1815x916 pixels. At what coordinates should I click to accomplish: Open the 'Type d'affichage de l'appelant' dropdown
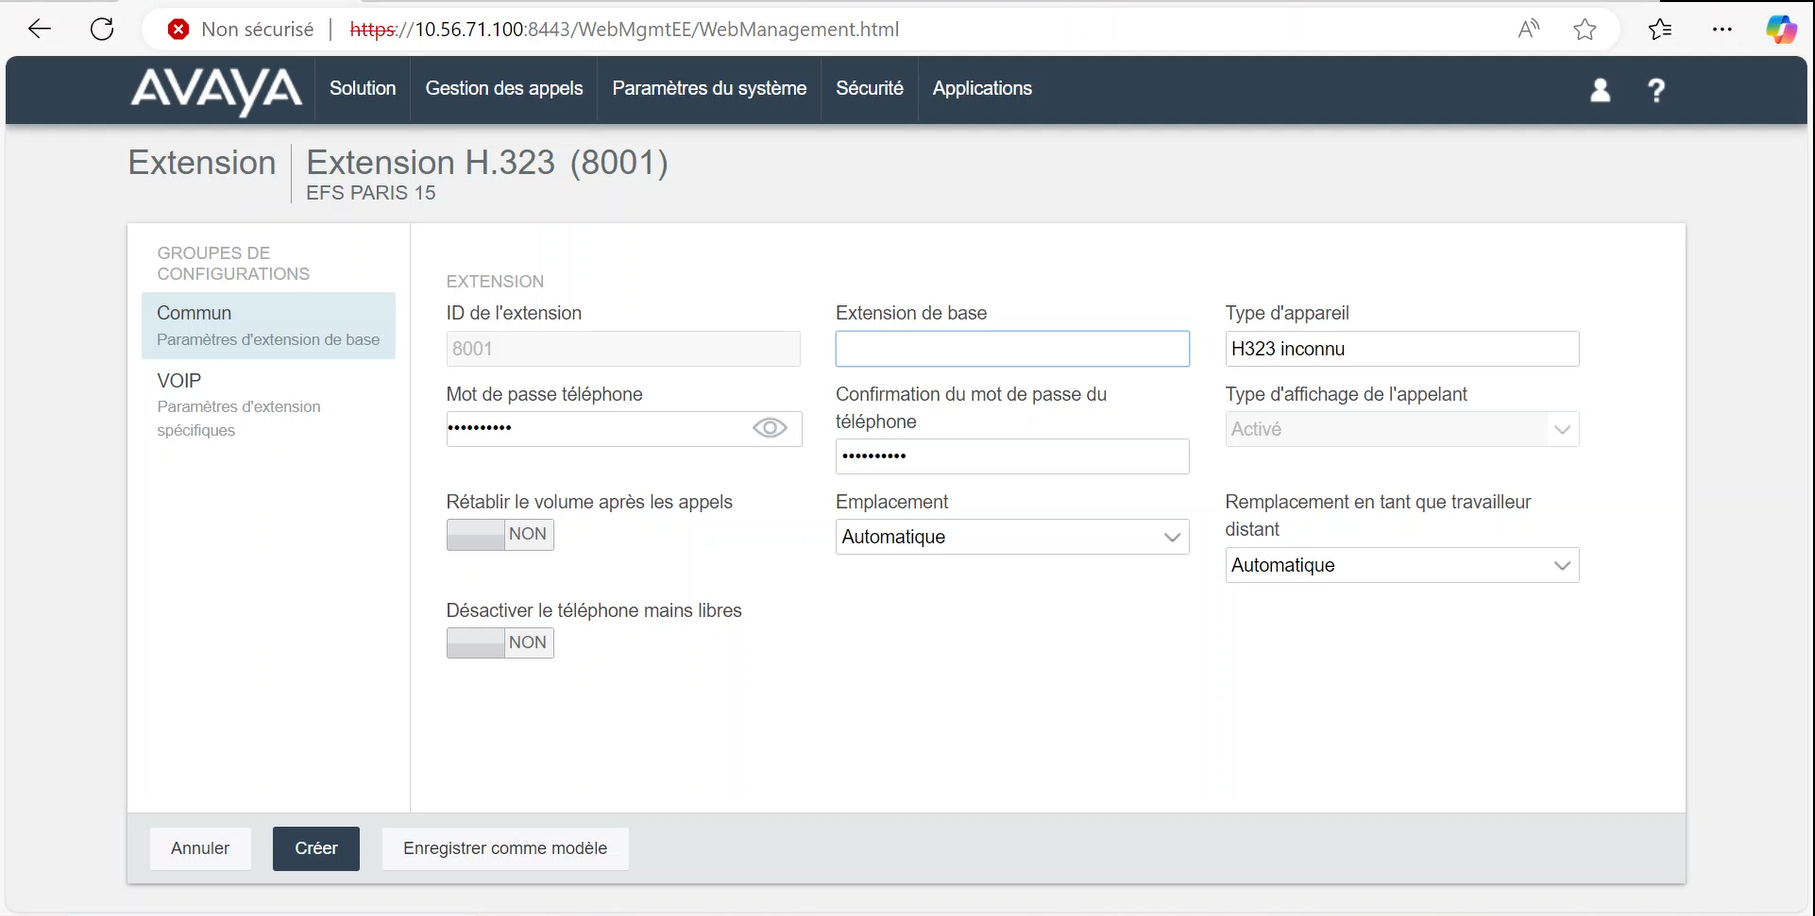tap(1401, 430)
